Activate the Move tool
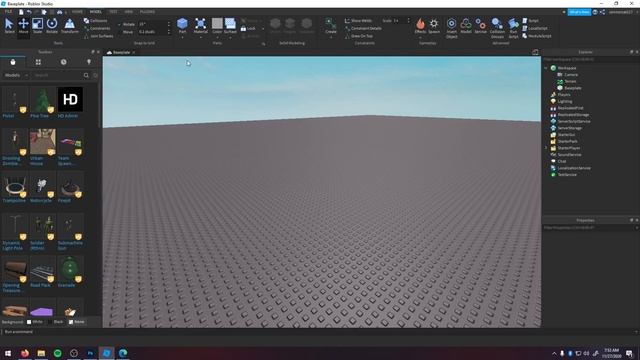Screen dimensions: 640x360 [x=23, y=25]
